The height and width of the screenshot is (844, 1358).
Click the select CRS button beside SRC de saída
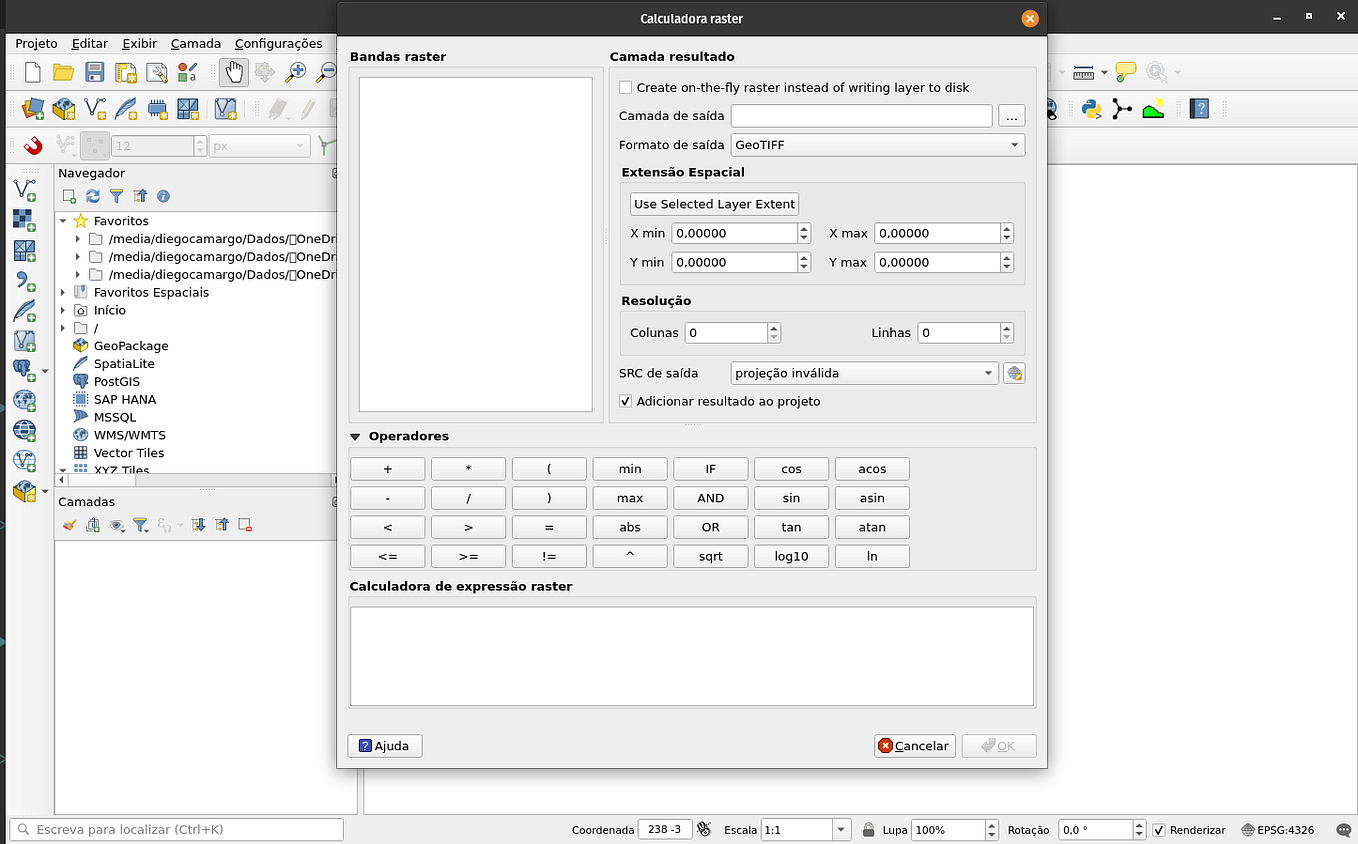1014,373
